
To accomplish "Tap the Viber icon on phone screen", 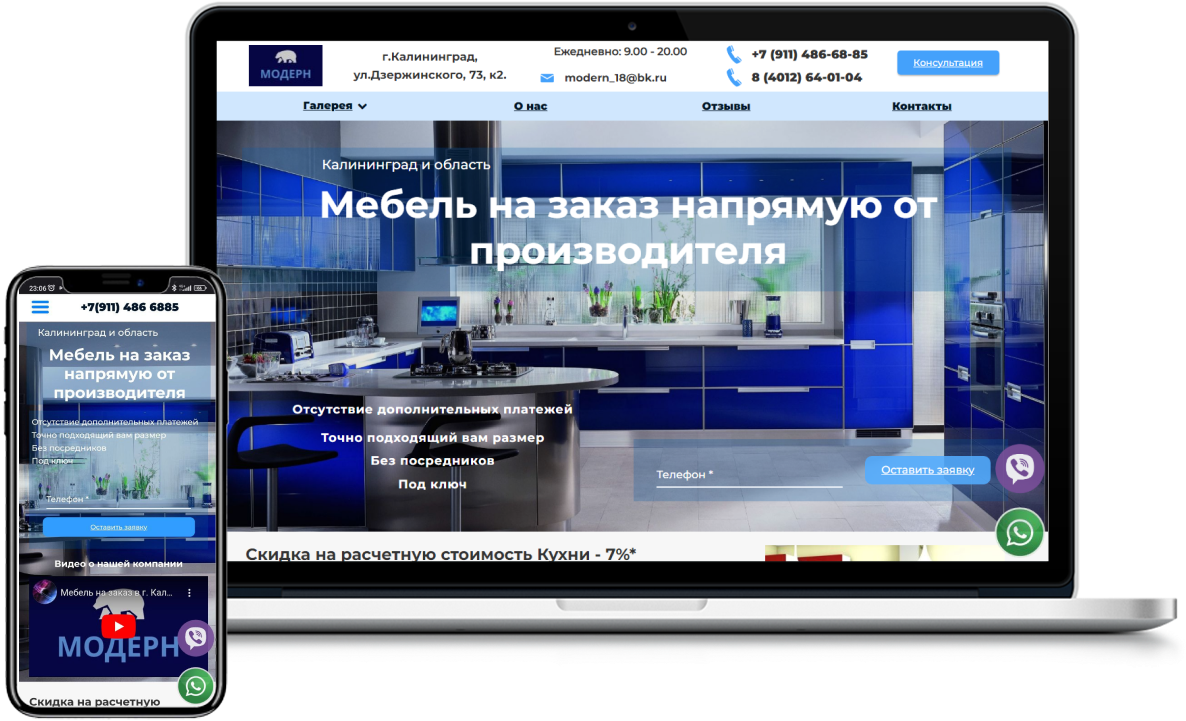I will pyautogui.click(x=195, y=637).
